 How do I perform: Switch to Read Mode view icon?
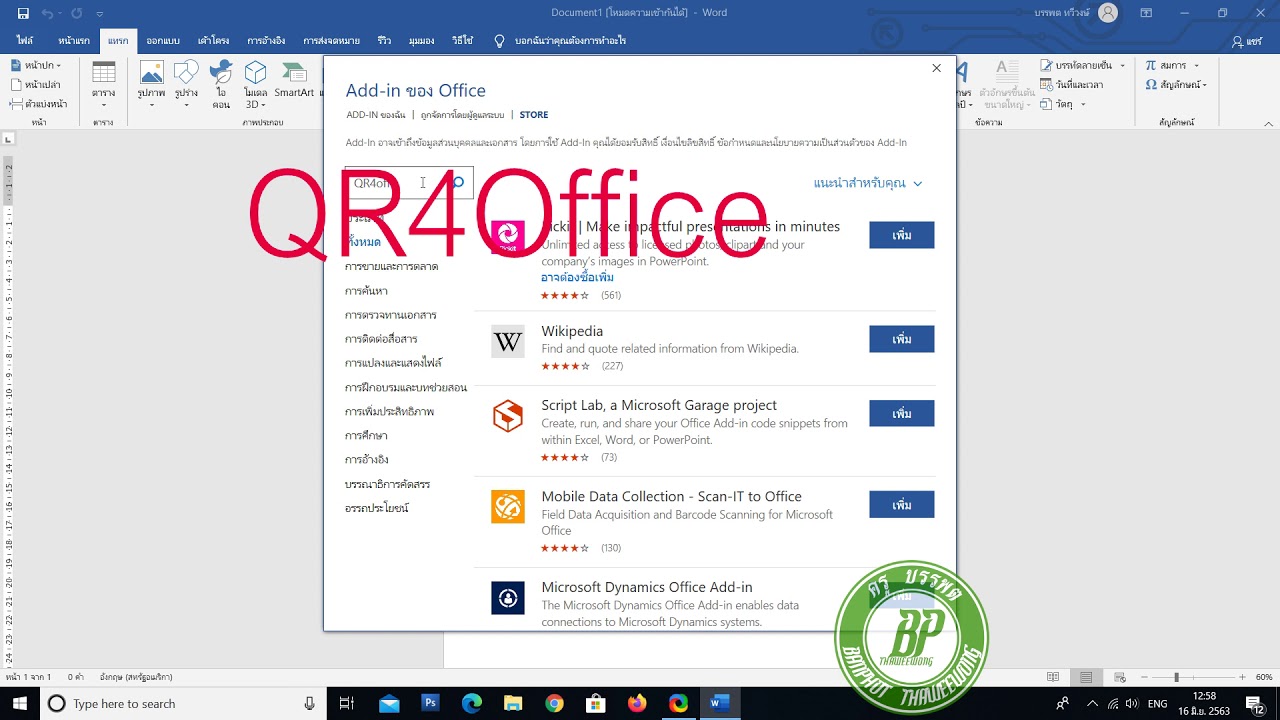click(1052, 677)
